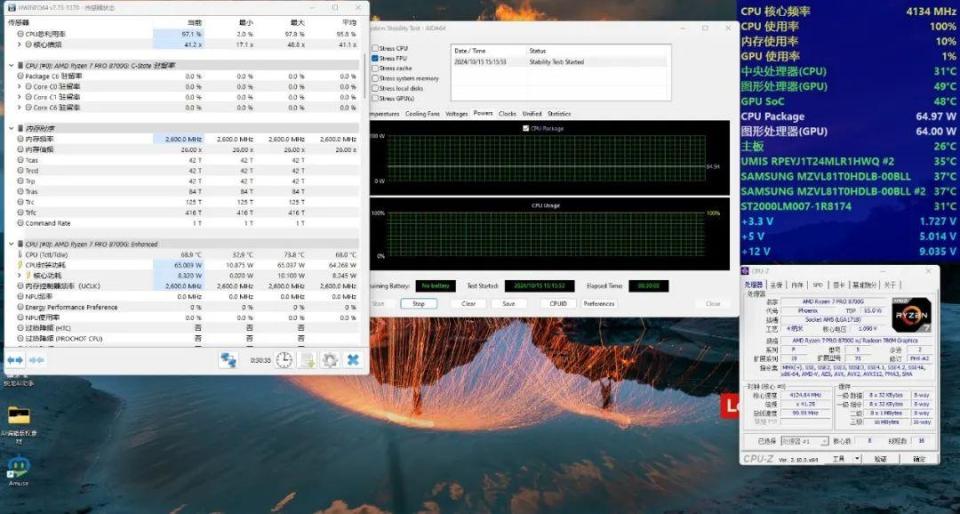Click the HWiNFO network sharing icon
Screen dimensions: 960x514
[x=229, y=359]
